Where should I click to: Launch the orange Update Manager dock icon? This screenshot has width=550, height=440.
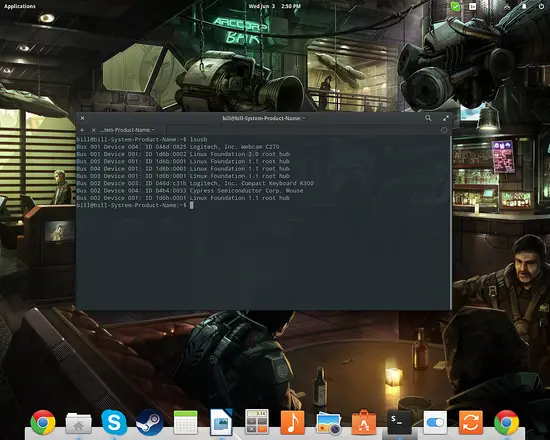click(x=471, y=422)
